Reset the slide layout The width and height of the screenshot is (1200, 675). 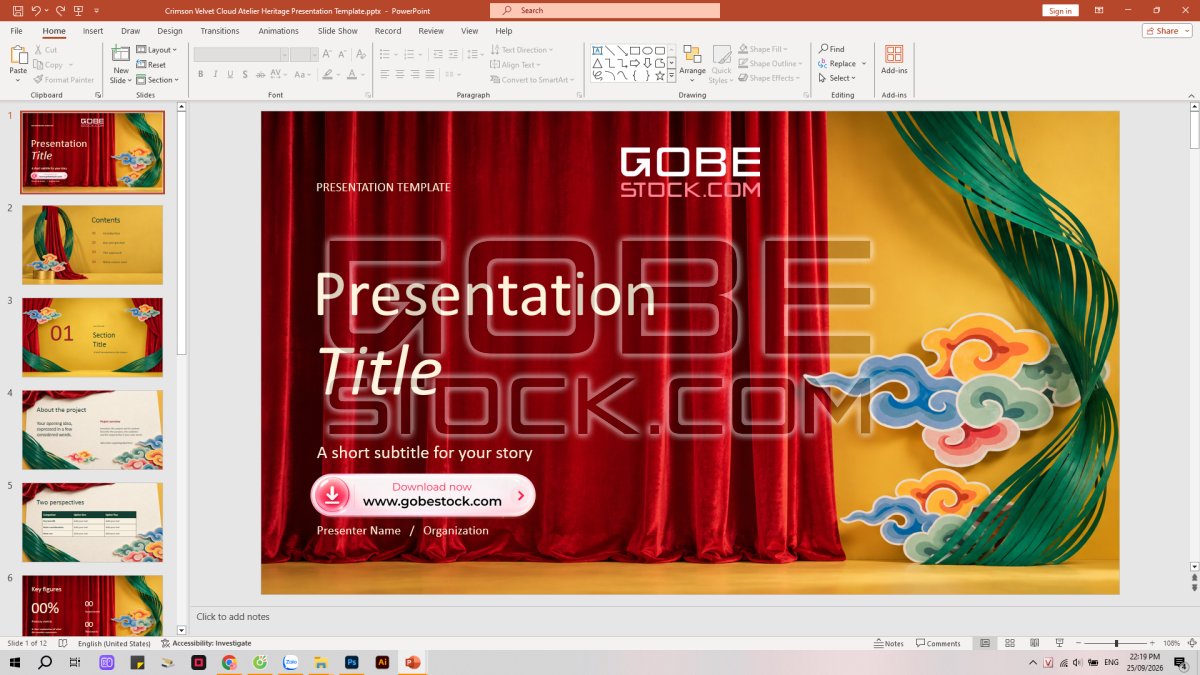(151, 65)
